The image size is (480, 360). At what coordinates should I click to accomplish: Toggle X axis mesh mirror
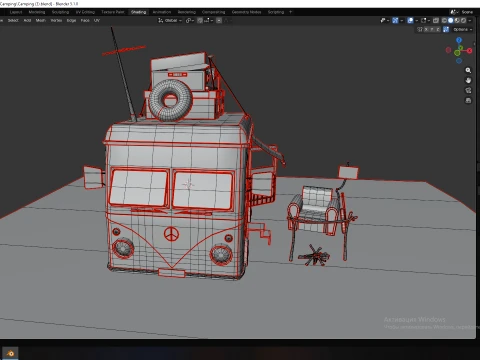426,30
